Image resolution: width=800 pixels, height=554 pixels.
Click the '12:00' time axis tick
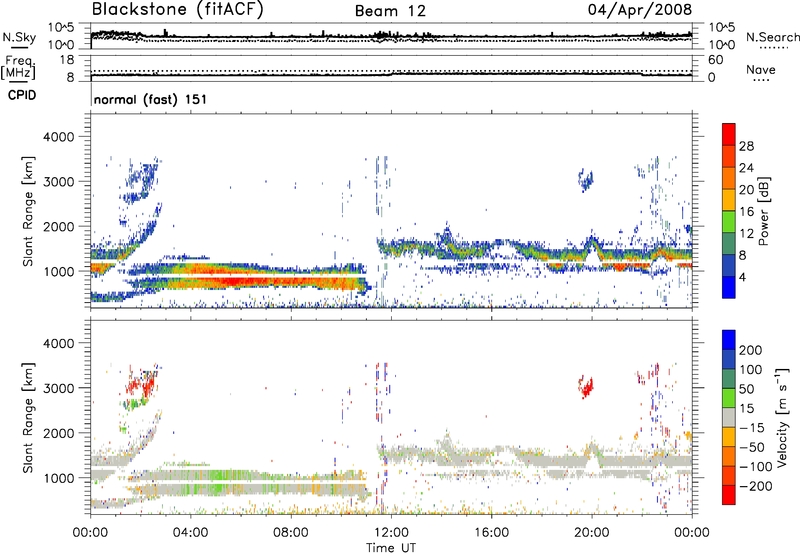point(391,533)
